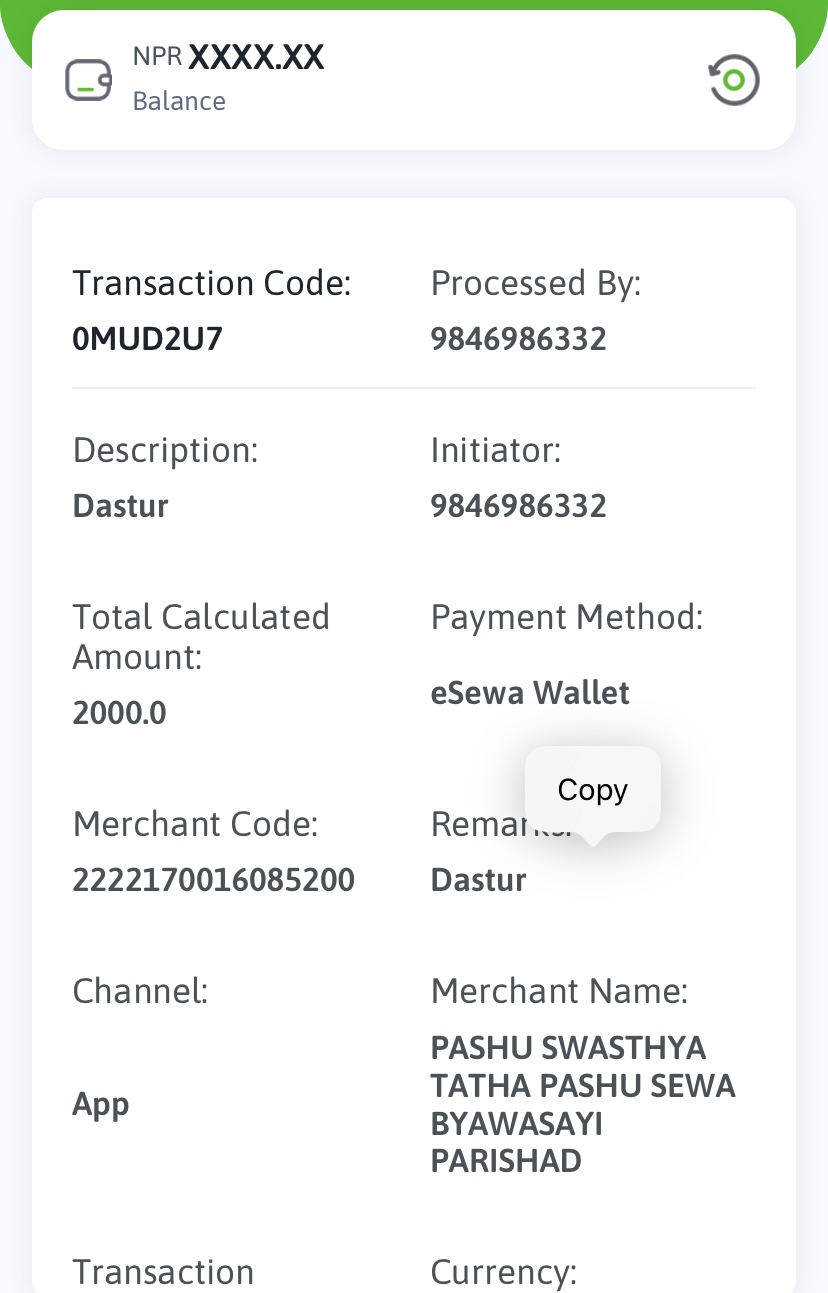Tap the Total Calculated Amount label
The width and height of the screenshot is (828, 1293).
(201, 637)
